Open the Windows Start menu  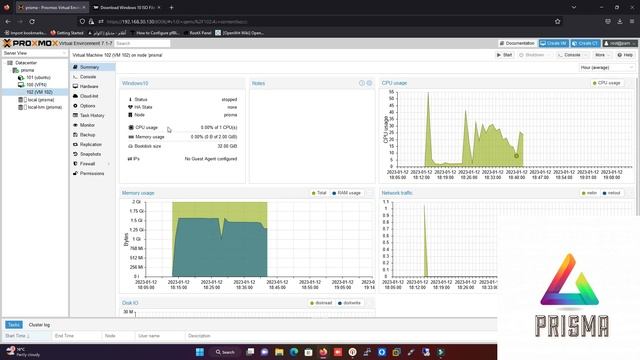200,352
